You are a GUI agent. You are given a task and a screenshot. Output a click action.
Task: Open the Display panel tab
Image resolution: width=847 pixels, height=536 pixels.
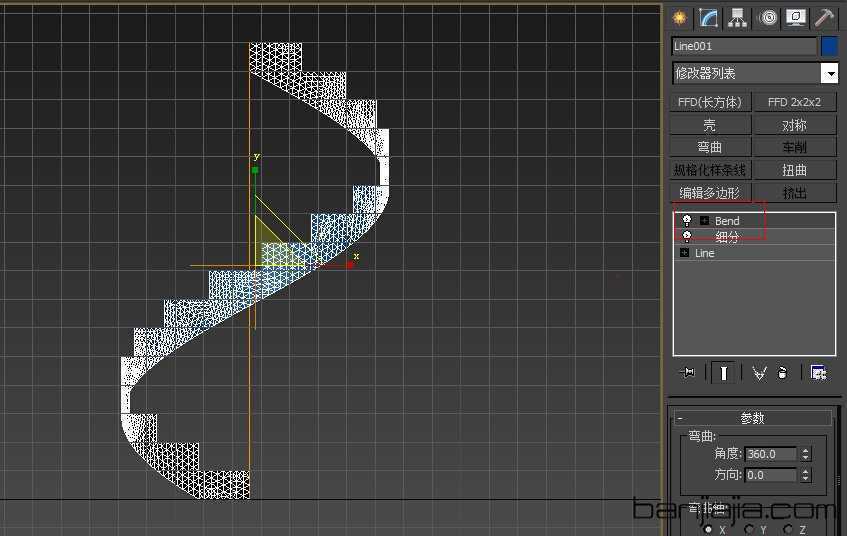(795, 18)
